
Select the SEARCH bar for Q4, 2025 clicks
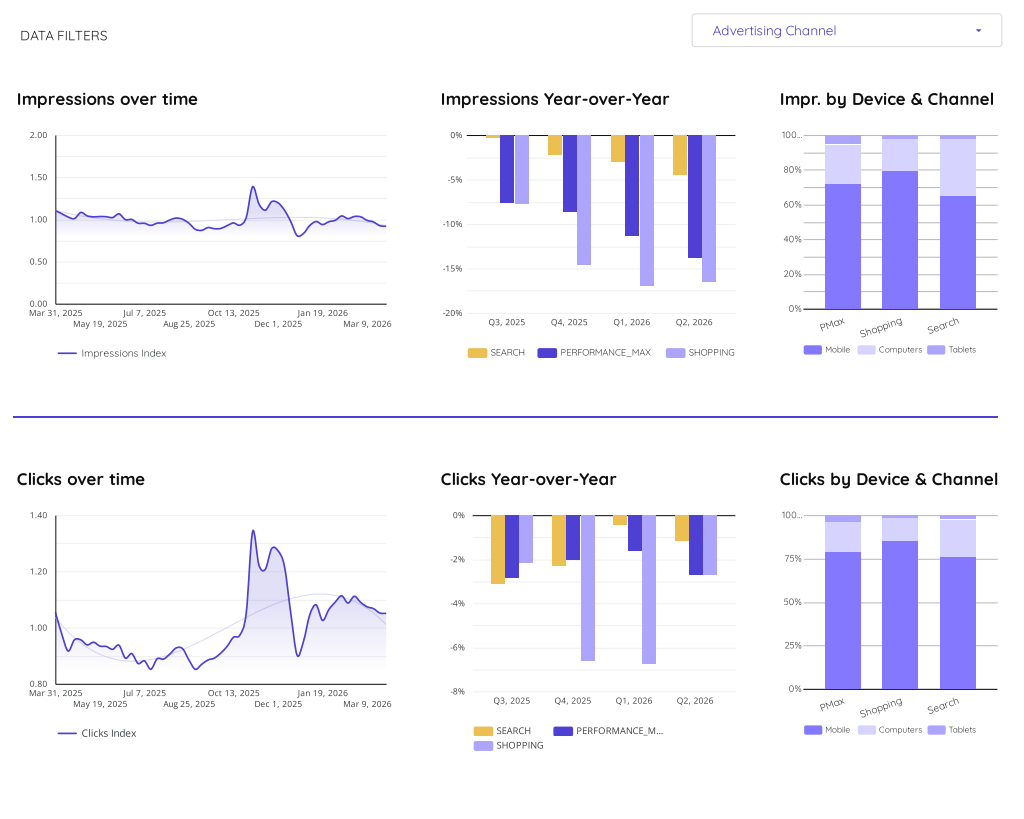(x=559, y=540)
